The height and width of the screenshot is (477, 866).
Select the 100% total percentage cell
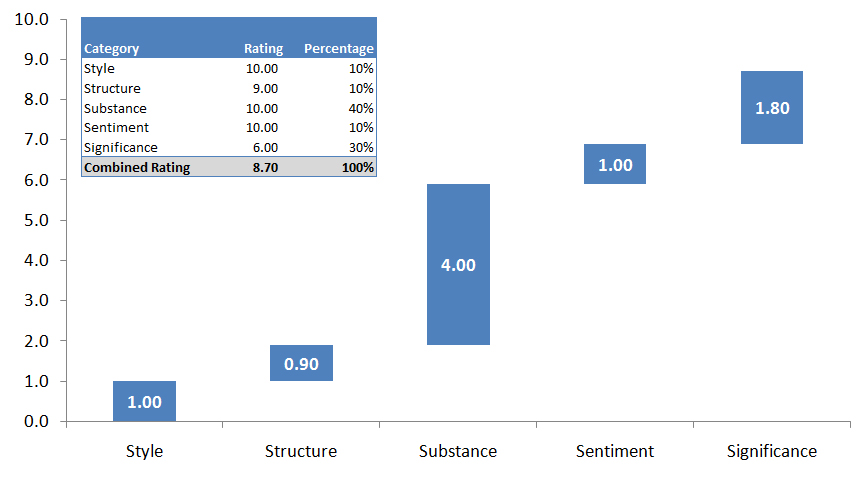pos(358,167)
